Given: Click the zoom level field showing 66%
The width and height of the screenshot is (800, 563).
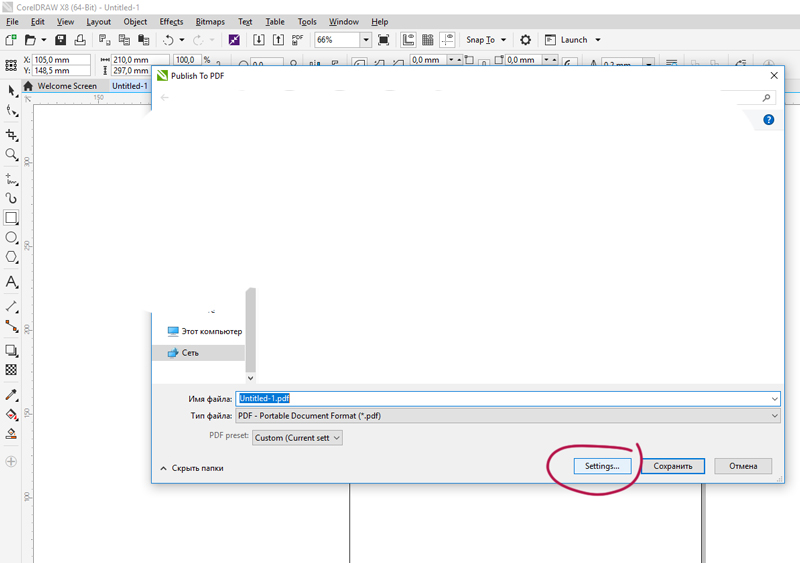Looking at the screenshot, I should pyautogui.click(x=338, y=40).
